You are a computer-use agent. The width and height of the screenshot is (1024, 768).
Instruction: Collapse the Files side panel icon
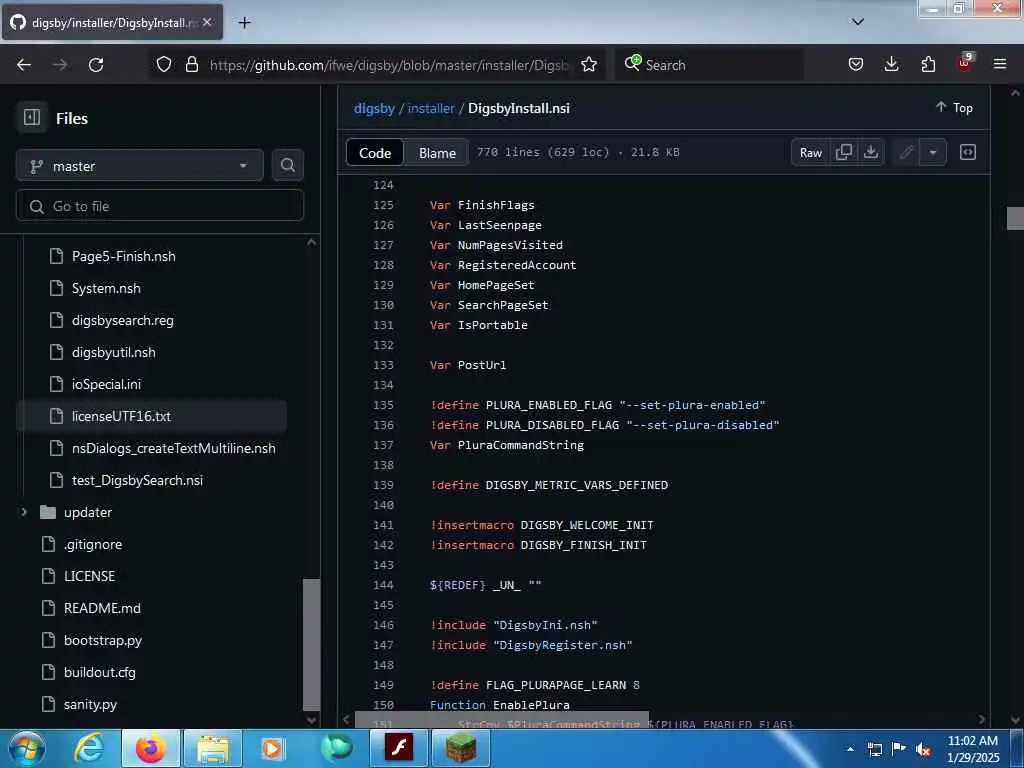31,118
